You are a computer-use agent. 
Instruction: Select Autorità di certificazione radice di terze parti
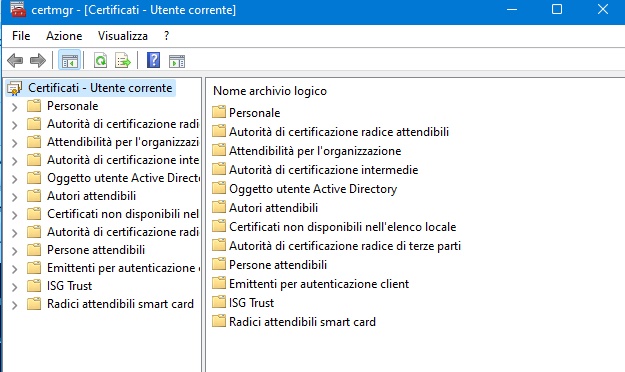coord(345,246)
